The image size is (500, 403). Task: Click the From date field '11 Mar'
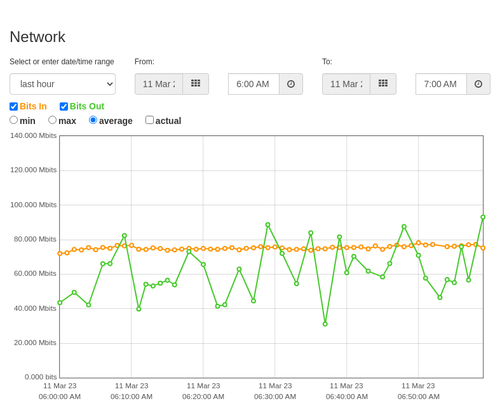click(x=159, y=84)
